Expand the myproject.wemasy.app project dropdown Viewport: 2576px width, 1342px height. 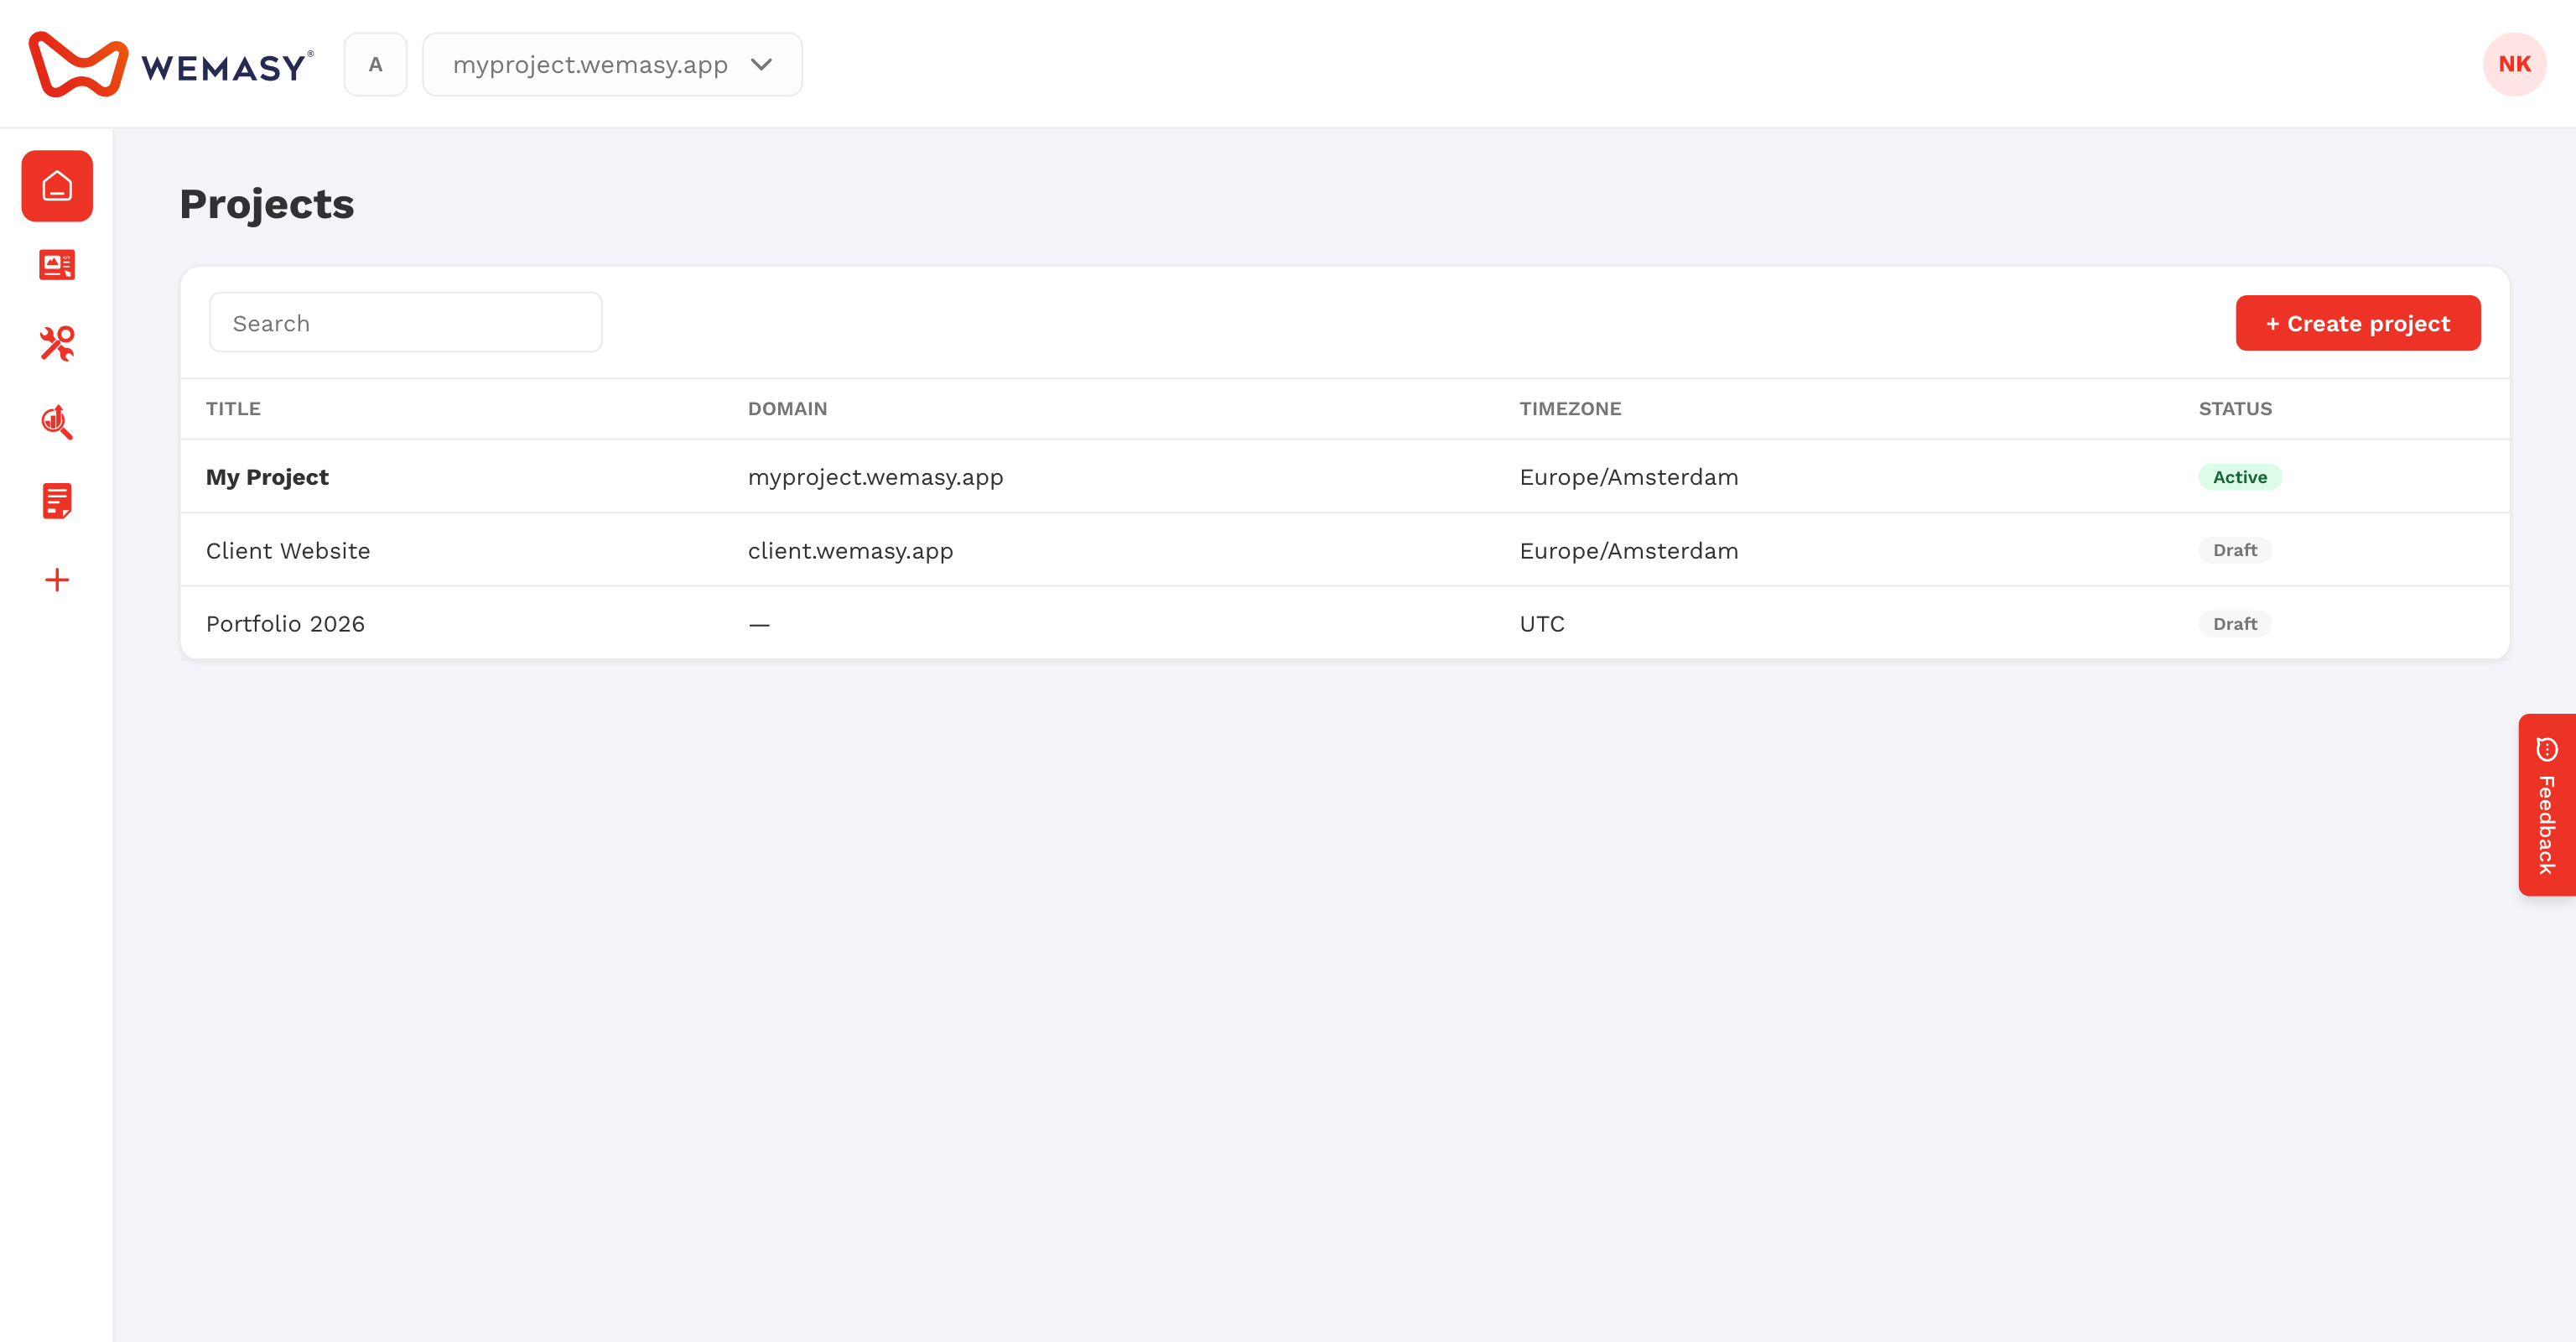(x=612, y=64)
